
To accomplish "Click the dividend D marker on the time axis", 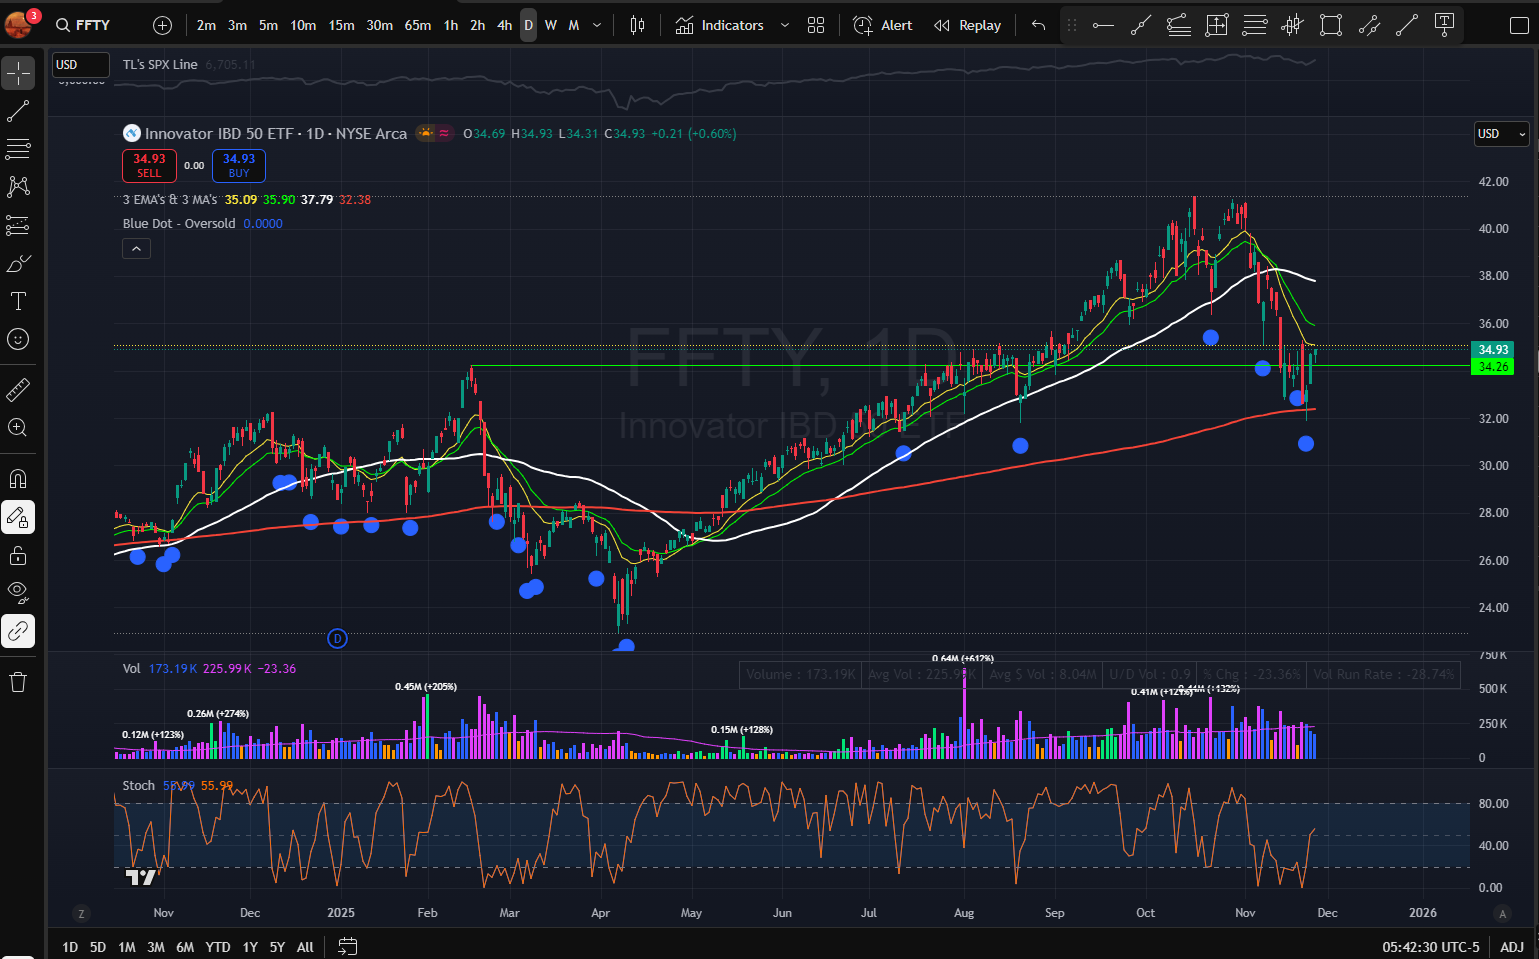I will [x=337, y=638].
